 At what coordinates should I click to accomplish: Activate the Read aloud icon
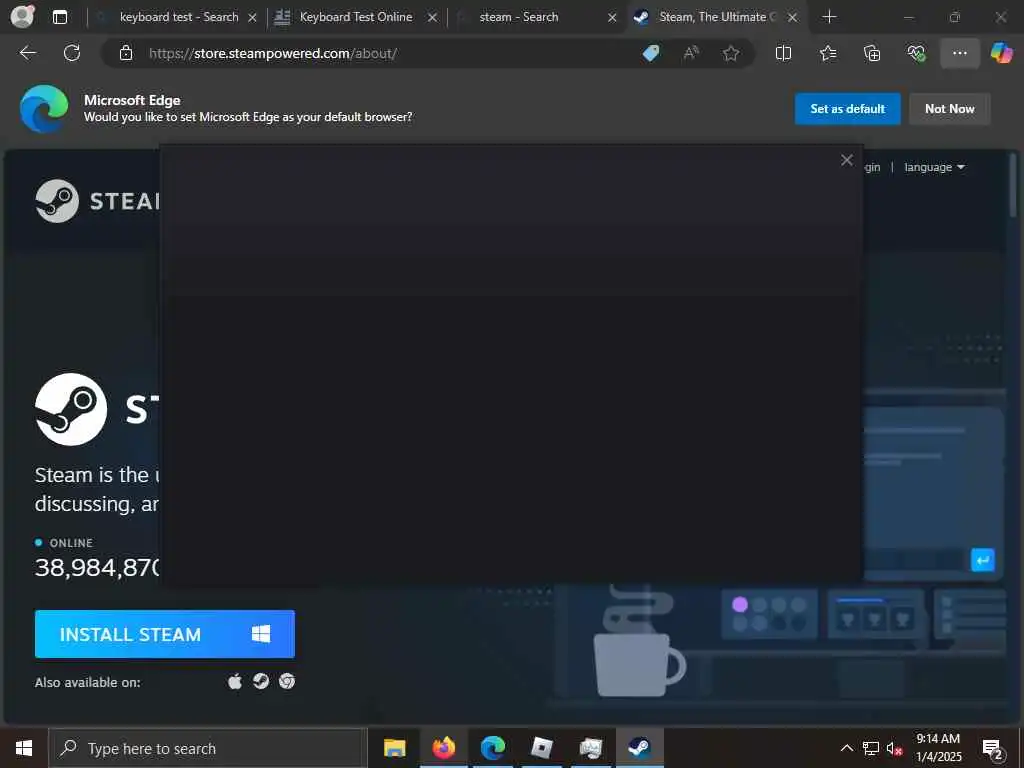(x=691, y=53)
